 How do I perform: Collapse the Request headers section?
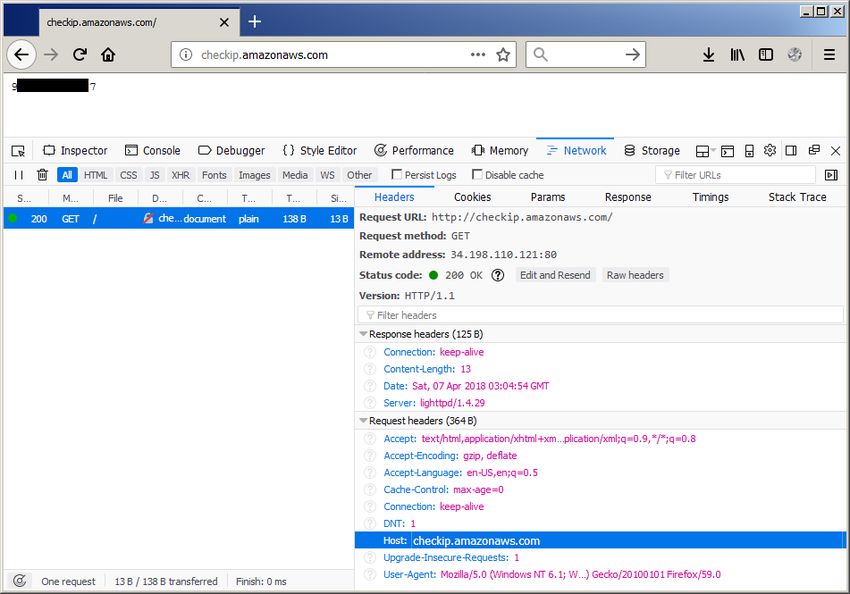pyautogui.click(x=363, y=421)
